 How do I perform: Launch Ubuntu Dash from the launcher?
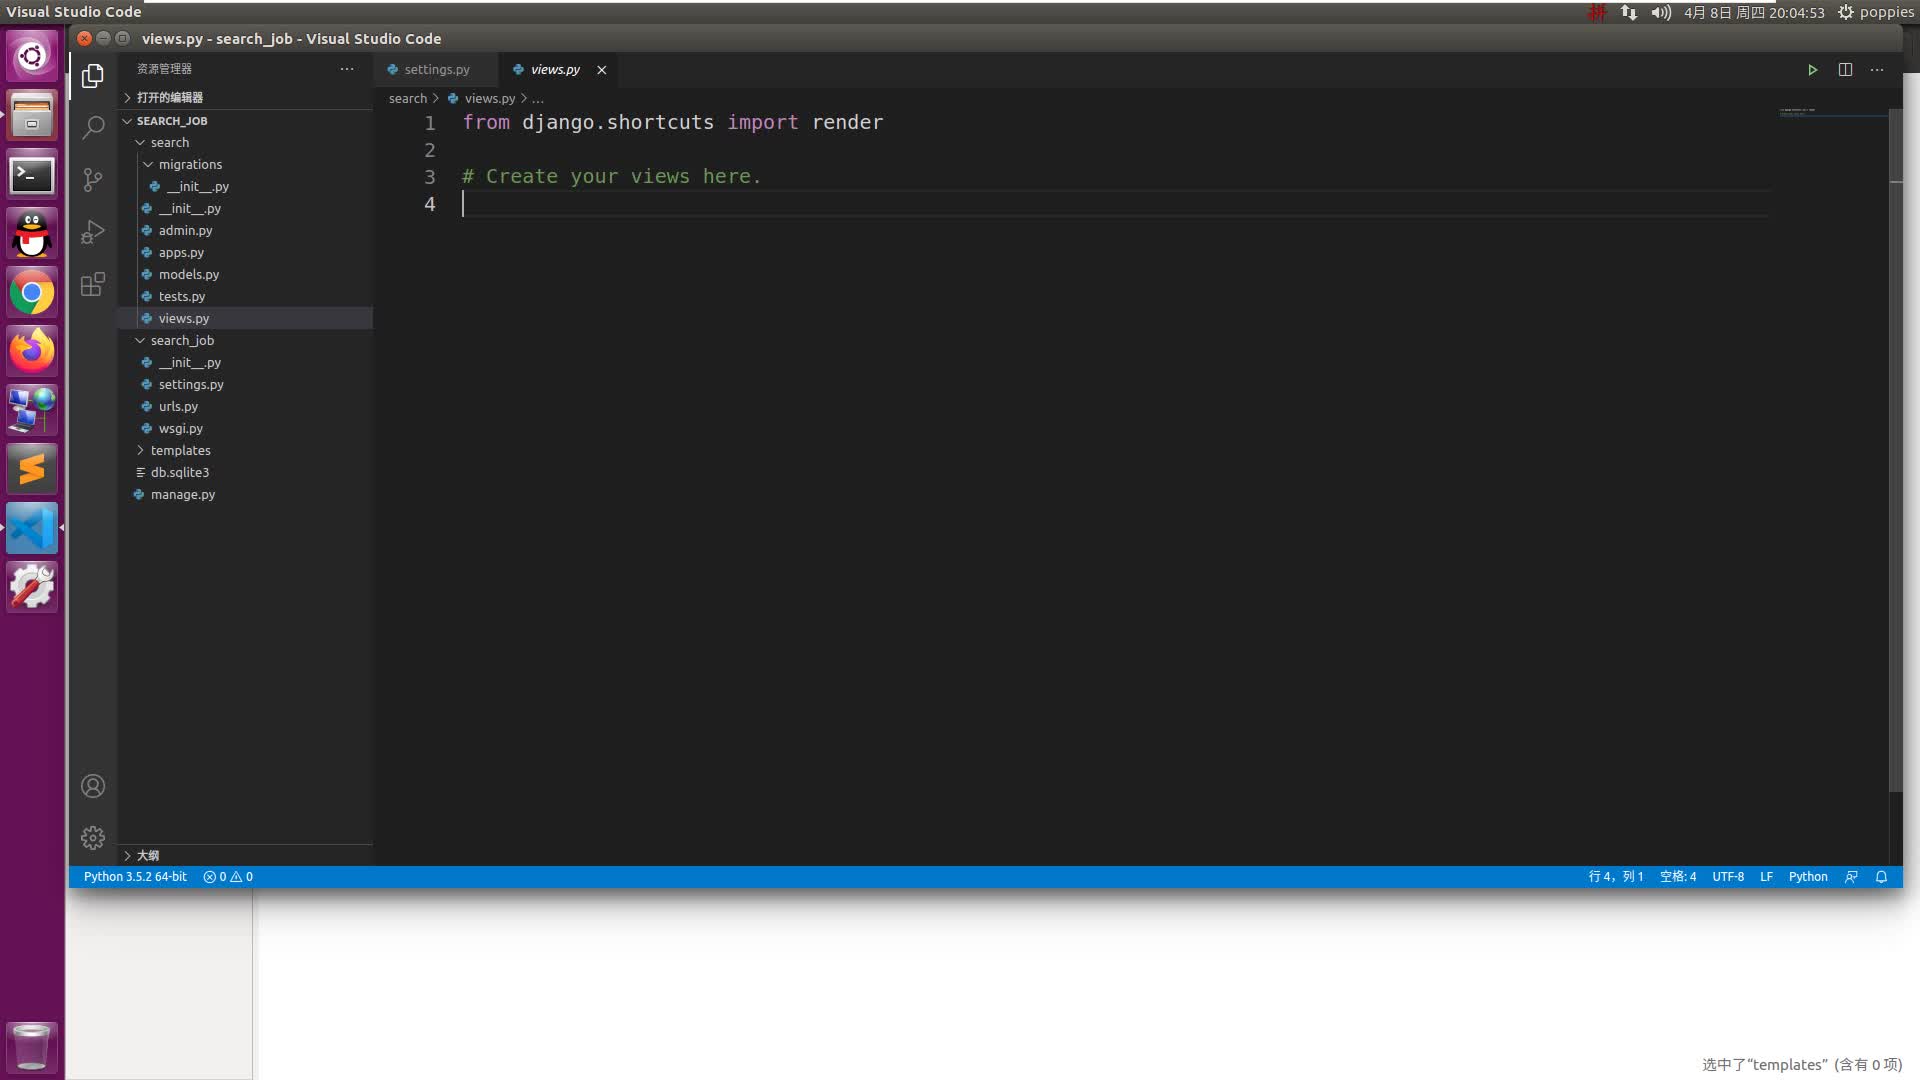coord(32,56)
